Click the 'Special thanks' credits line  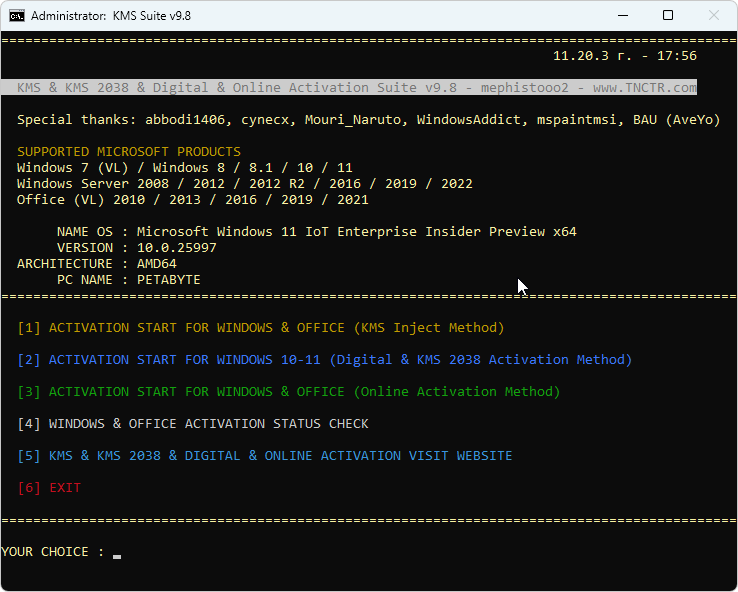tap(369, 120)
